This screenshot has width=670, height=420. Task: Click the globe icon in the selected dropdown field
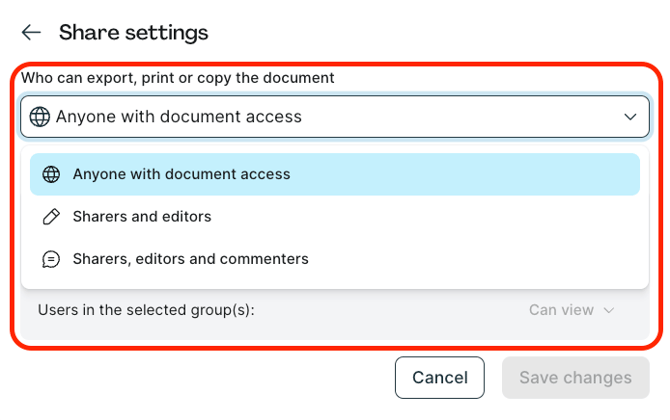click(40, 117)
